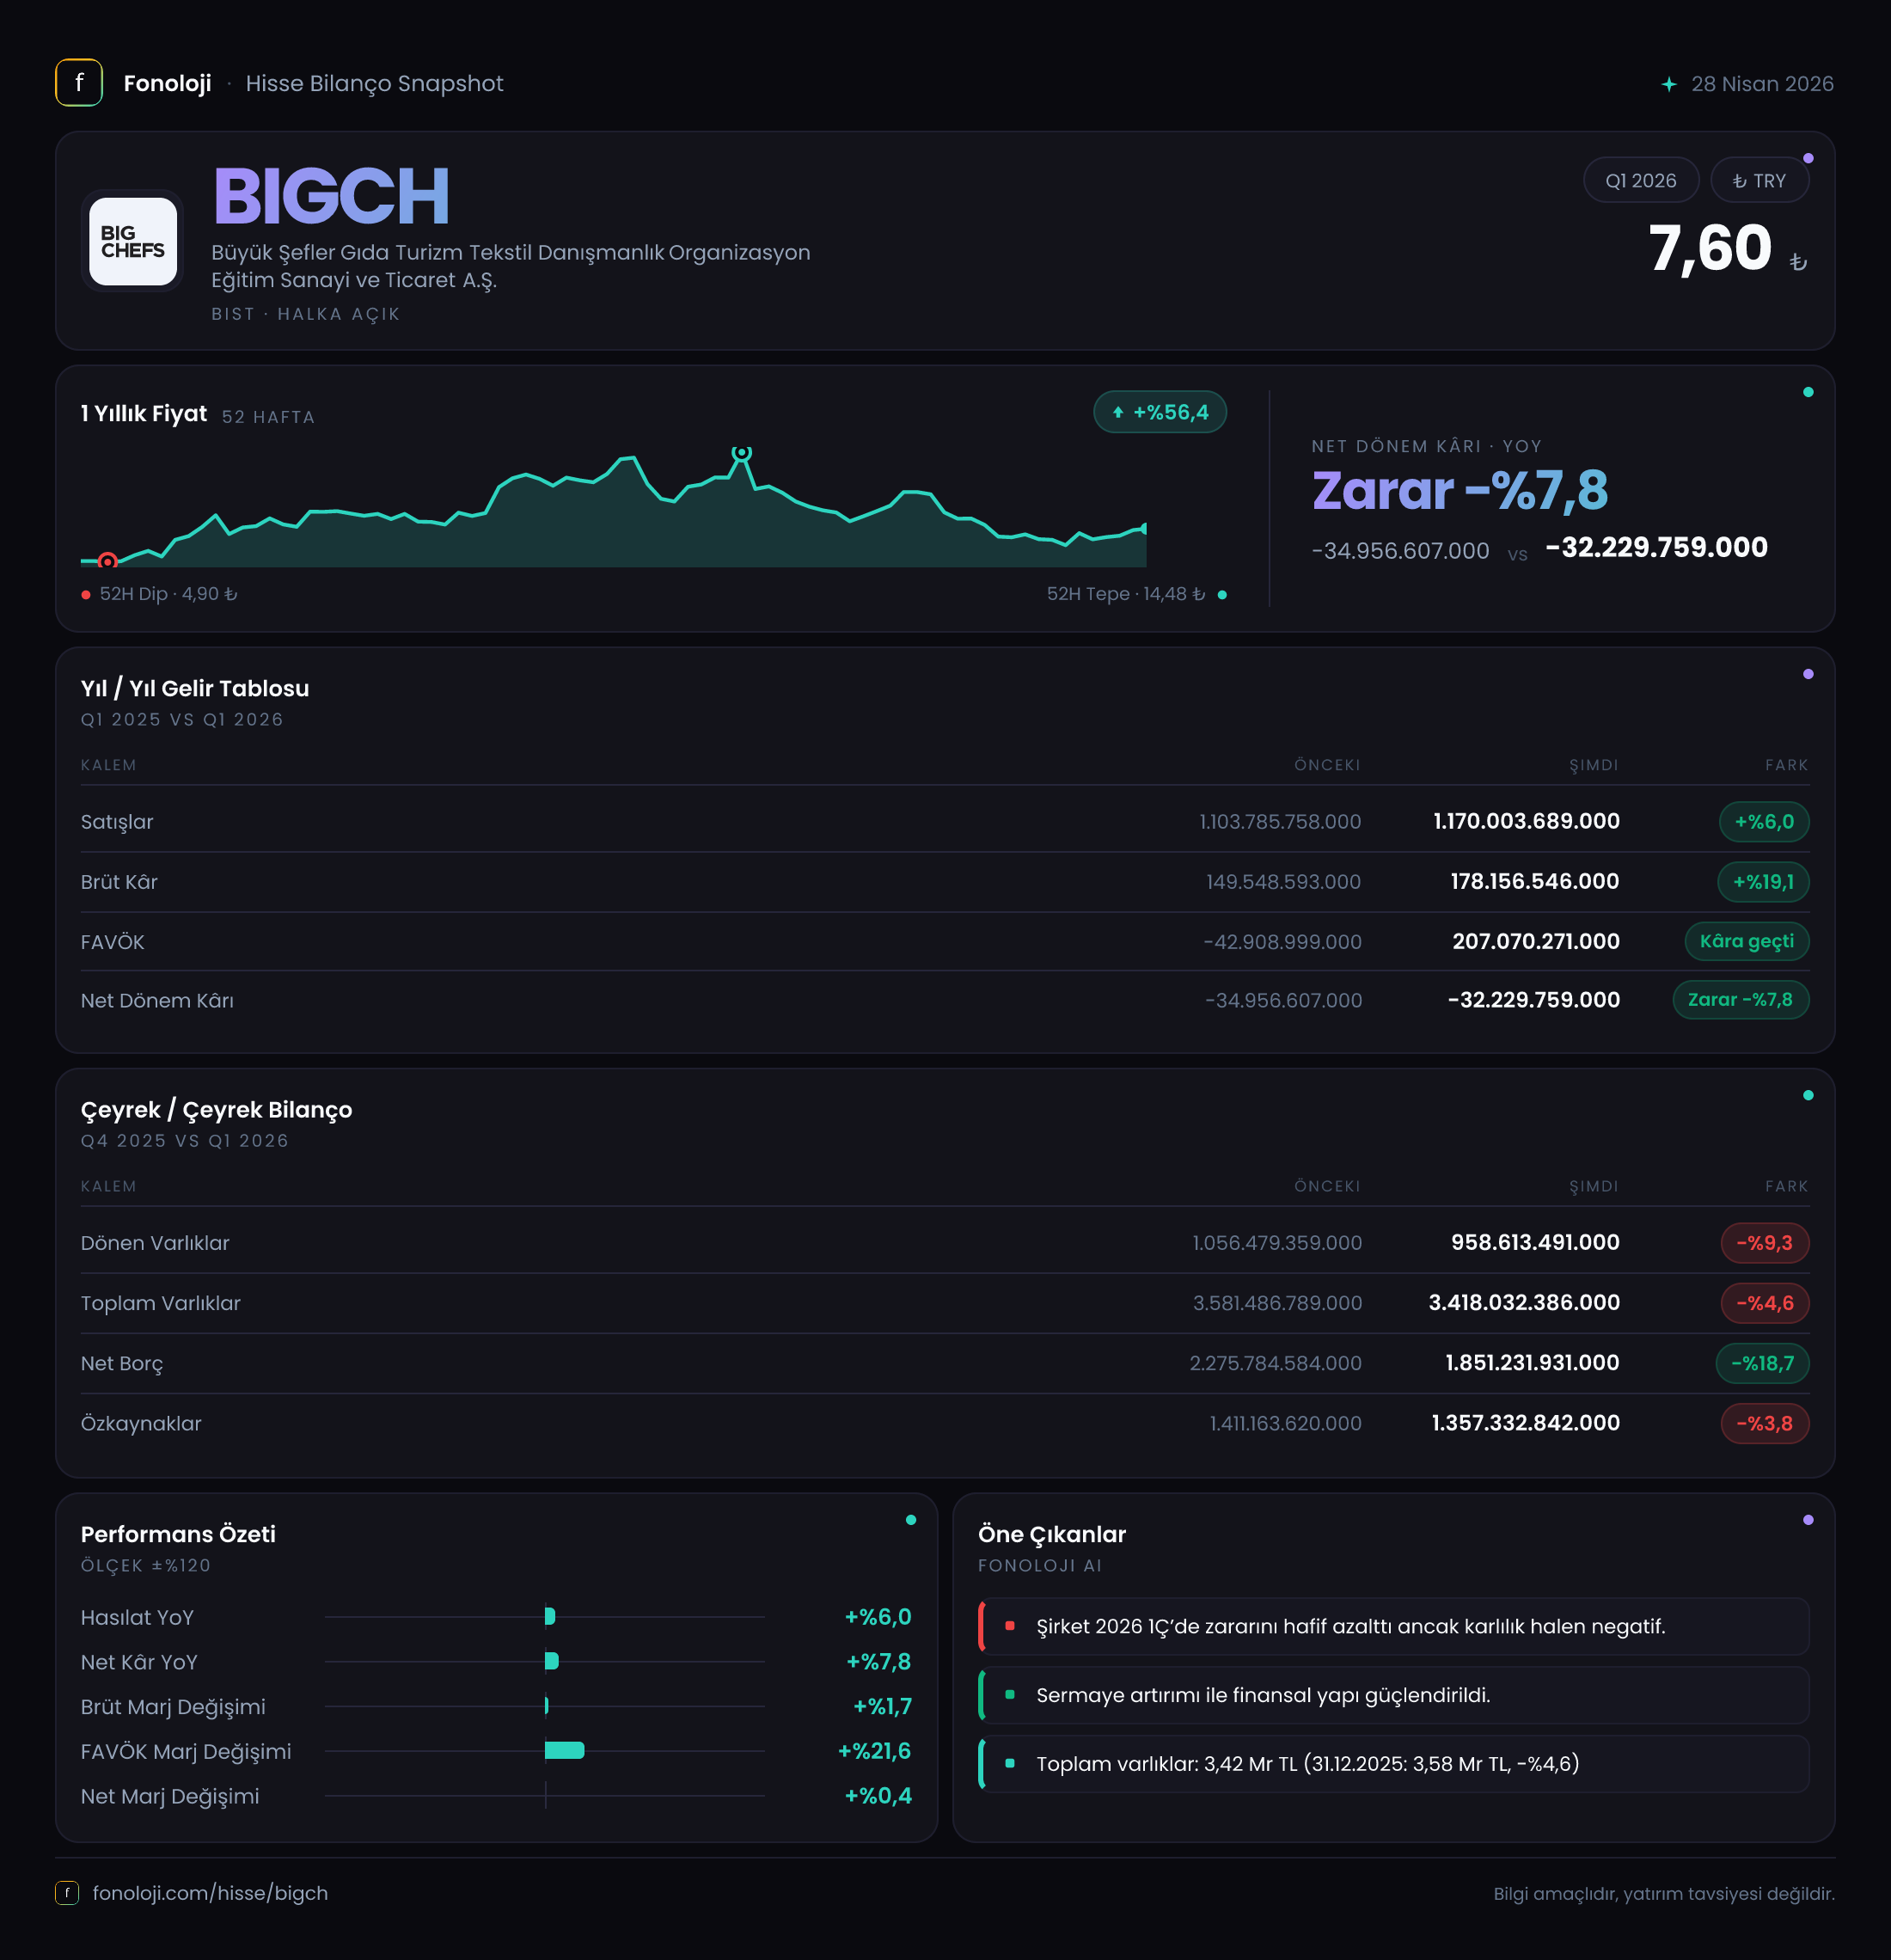Open the fonoloji.com/hisse/bigch link
The width and height of the screenshot is (1891, 1960).
210,1893
